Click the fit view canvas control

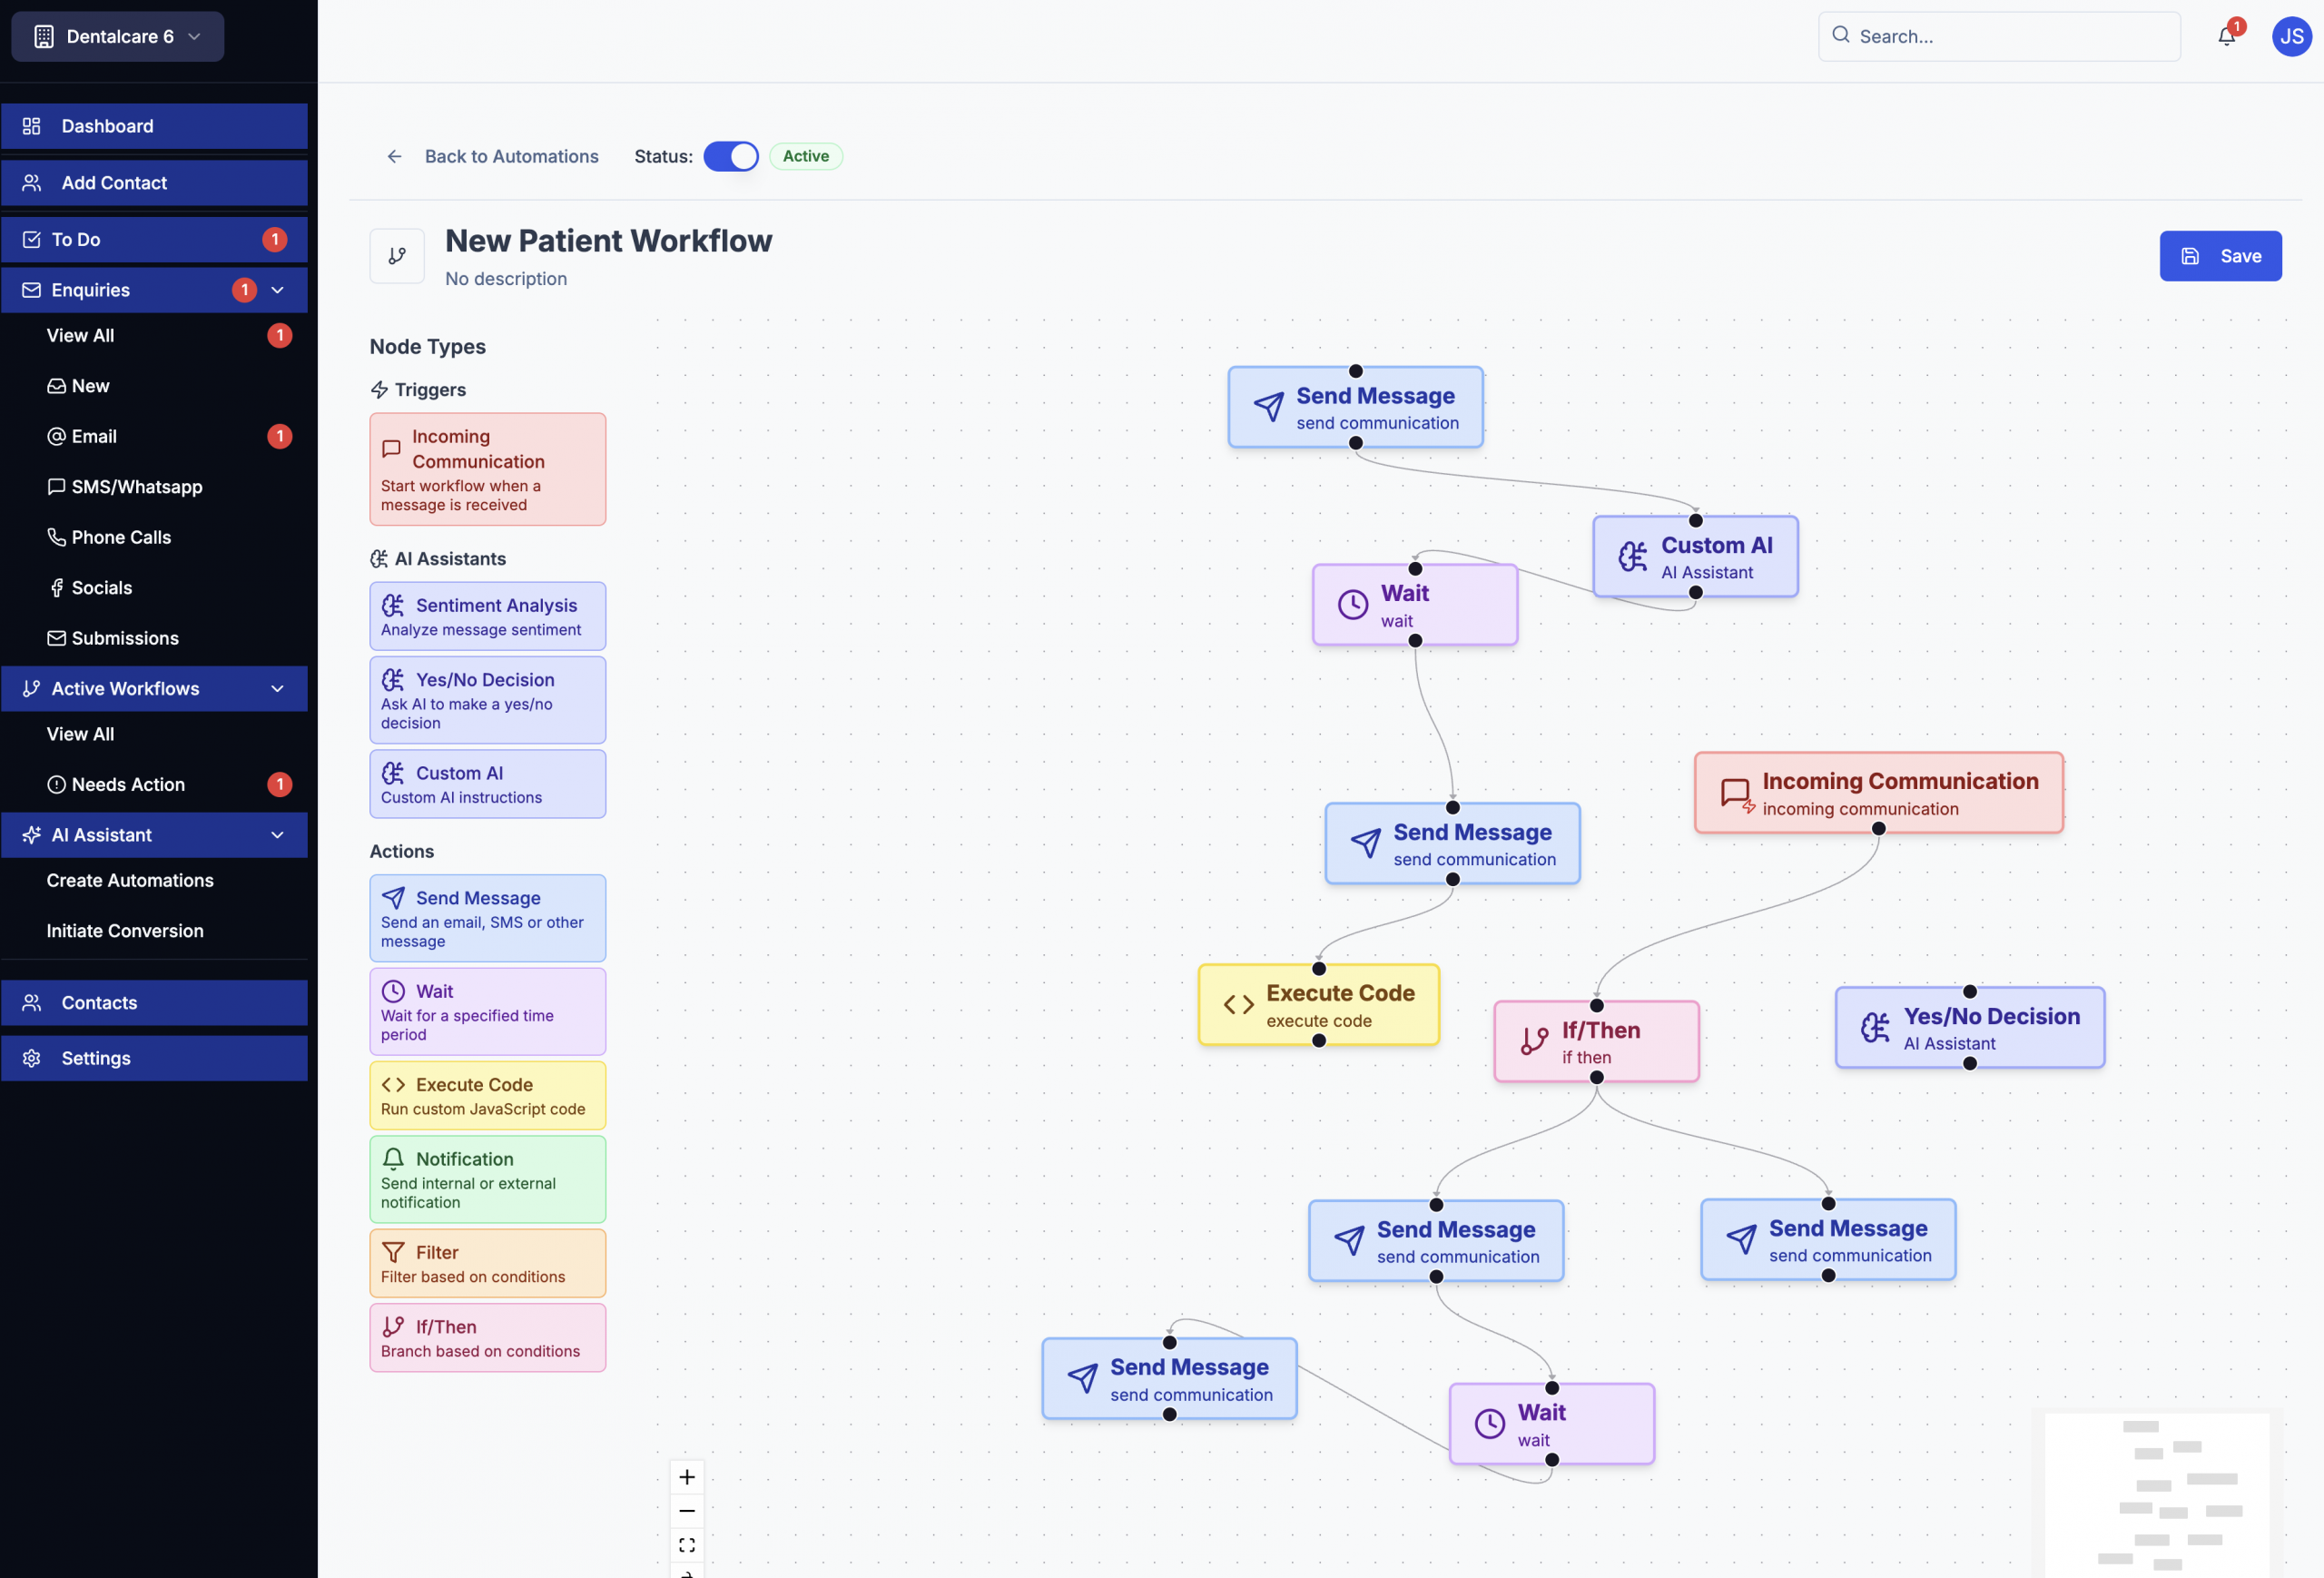pyautogui.click(x=687, y=1545)
